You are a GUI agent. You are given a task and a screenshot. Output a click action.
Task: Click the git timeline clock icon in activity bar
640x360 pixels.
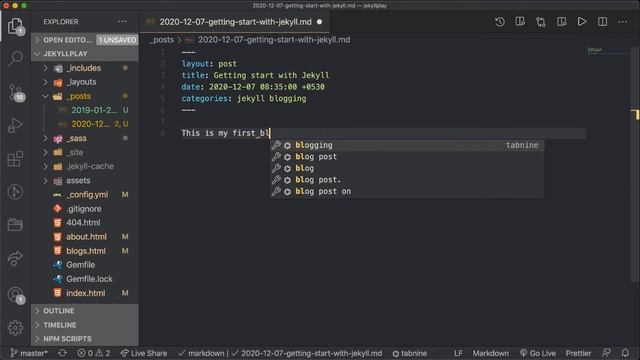pos(15,191)
